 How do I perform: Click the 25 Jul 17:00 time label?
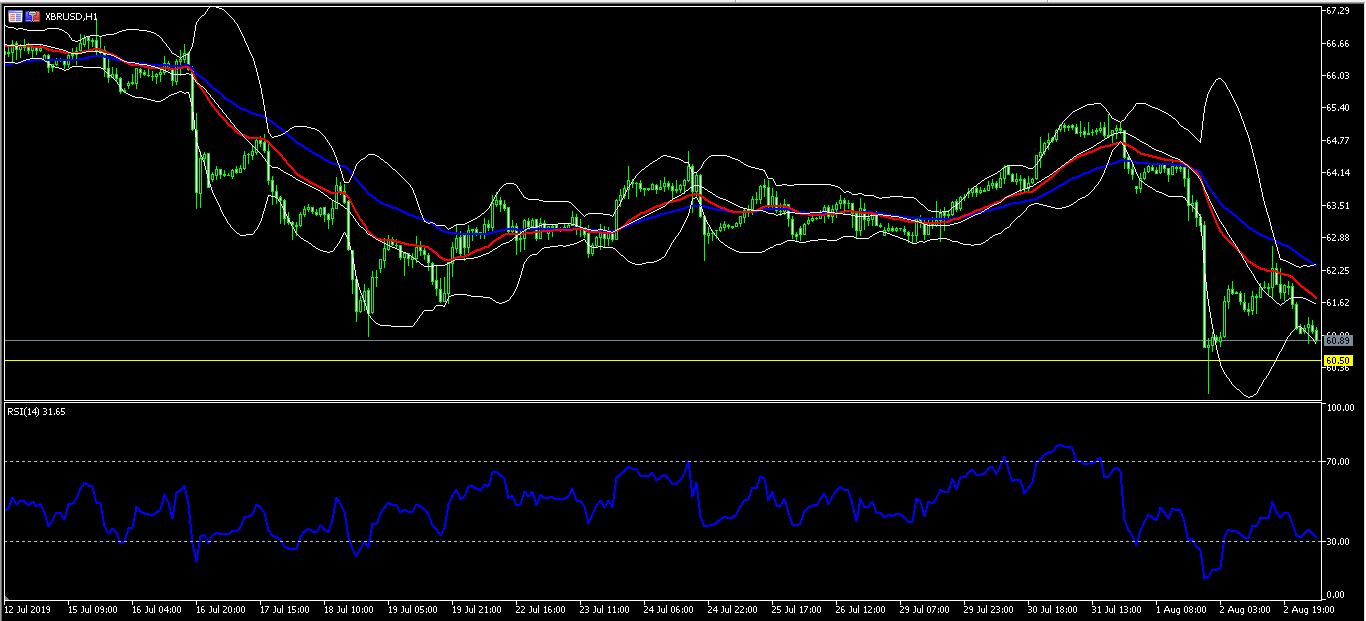coord(796,608)
